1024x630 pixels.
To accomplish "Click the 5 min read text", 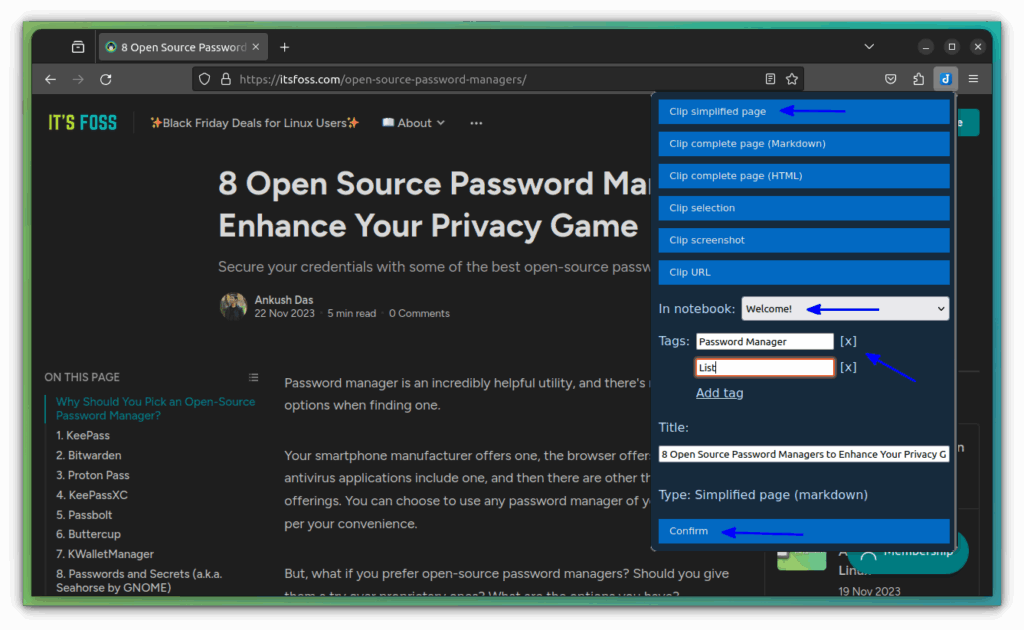I will tap(351, 313).
